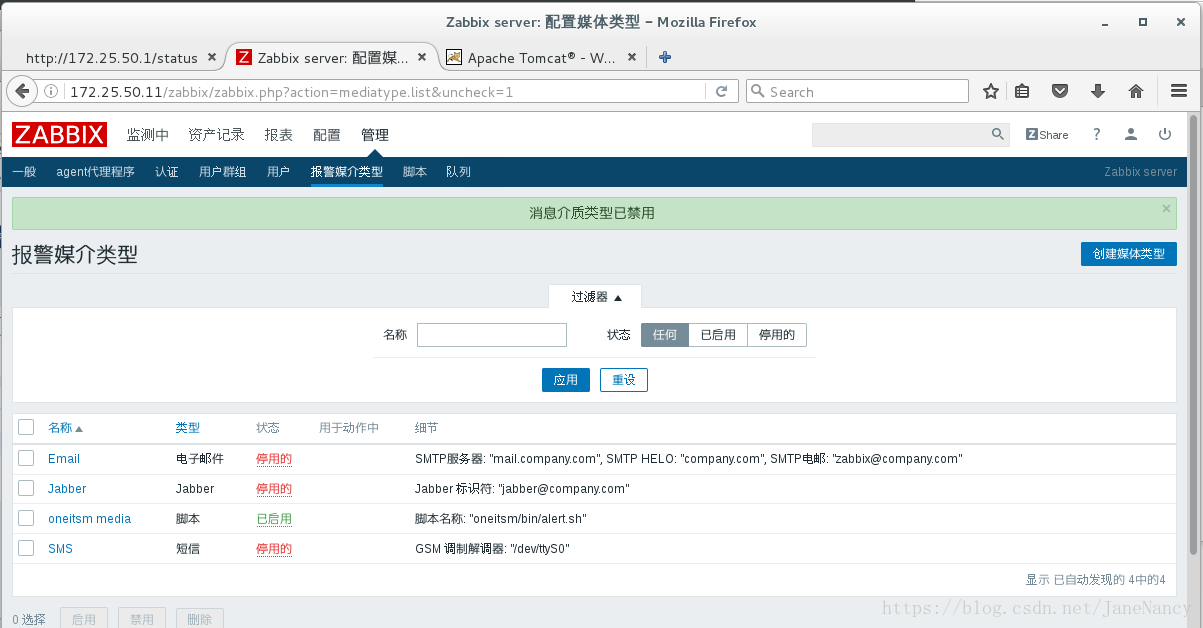Go to 报警媒介类型 submenu

tap(347, 172)
